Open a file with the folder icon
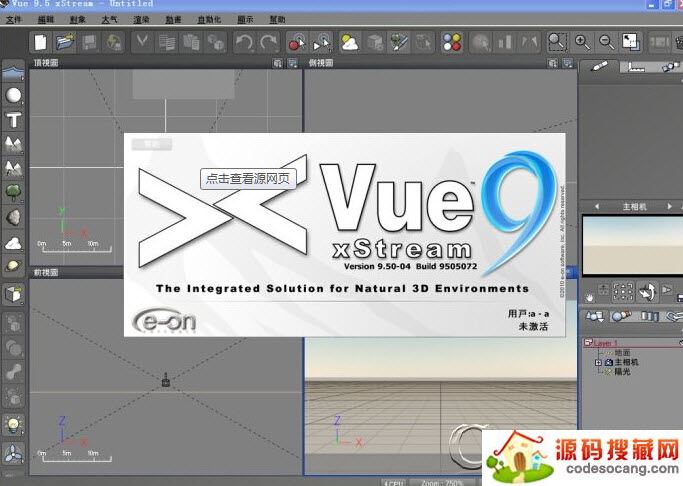683x486 pixels. click(x=65, y=42)
